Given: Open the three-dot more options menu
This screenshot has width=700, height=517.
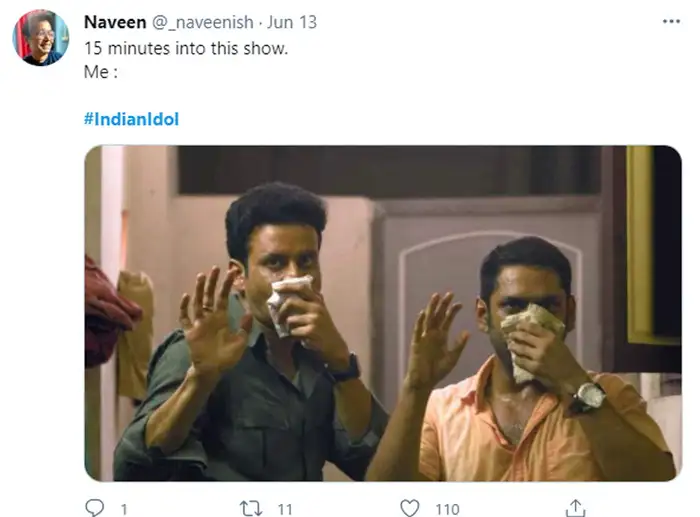Looking at the screenshot, I should click(671, 22).
